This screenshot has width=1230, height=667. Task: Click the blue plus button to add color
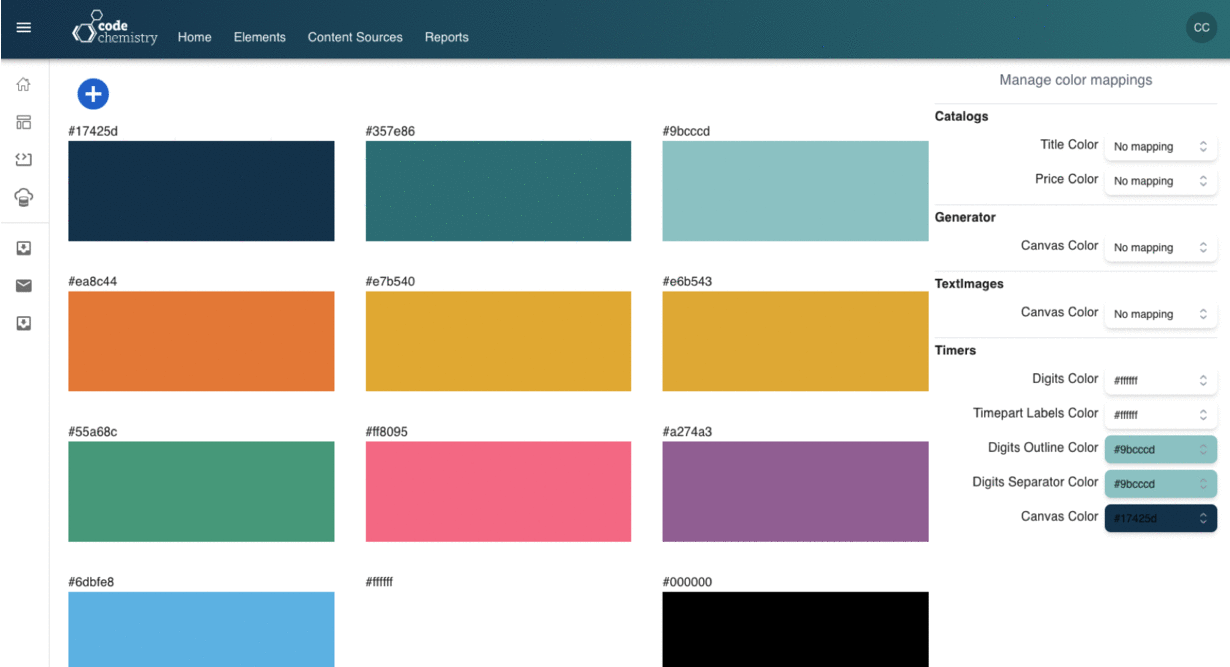click(x=93, y=93)
